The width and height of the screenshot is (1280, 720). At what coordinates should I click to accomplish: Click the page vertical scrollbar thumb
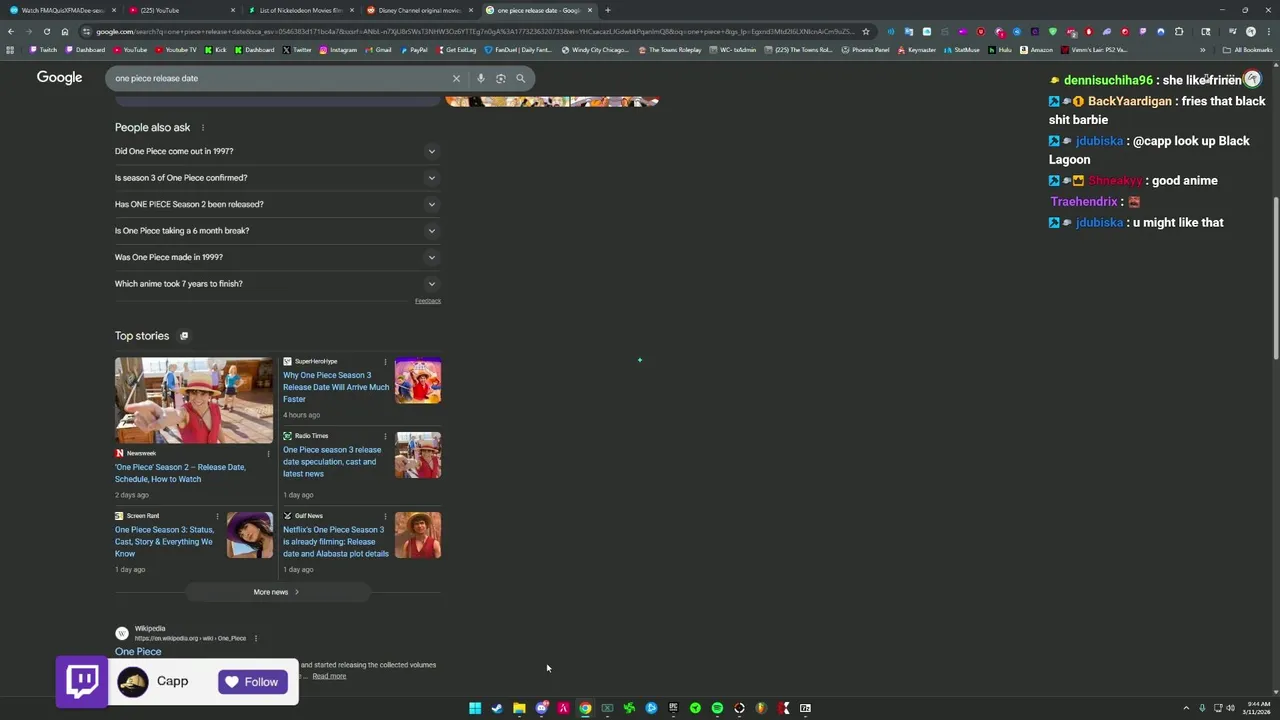[1275, 276]
